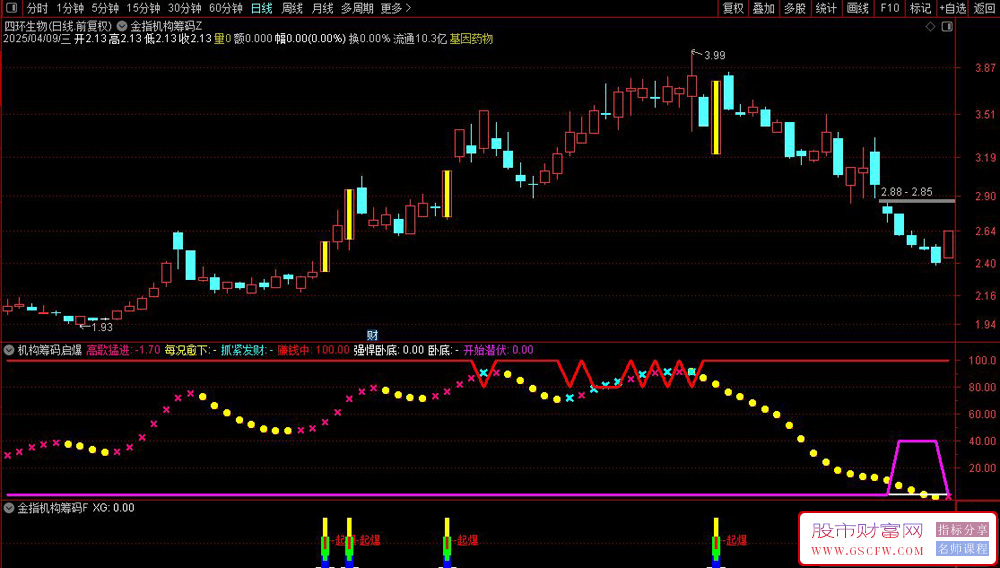Open the 更多 periods chevron

click(395, 8)
